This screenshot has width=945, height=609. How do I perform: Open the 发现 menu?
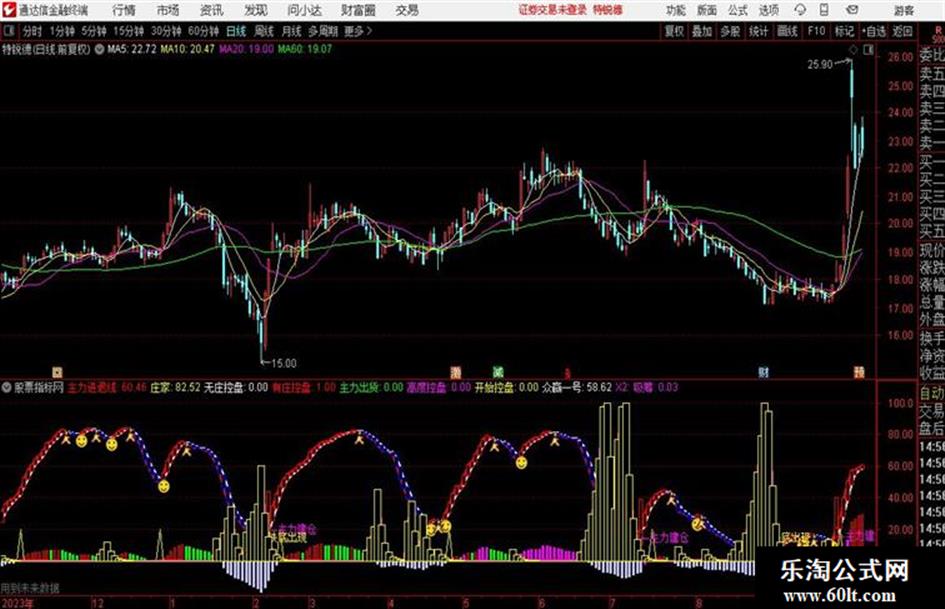click(256, 10)
